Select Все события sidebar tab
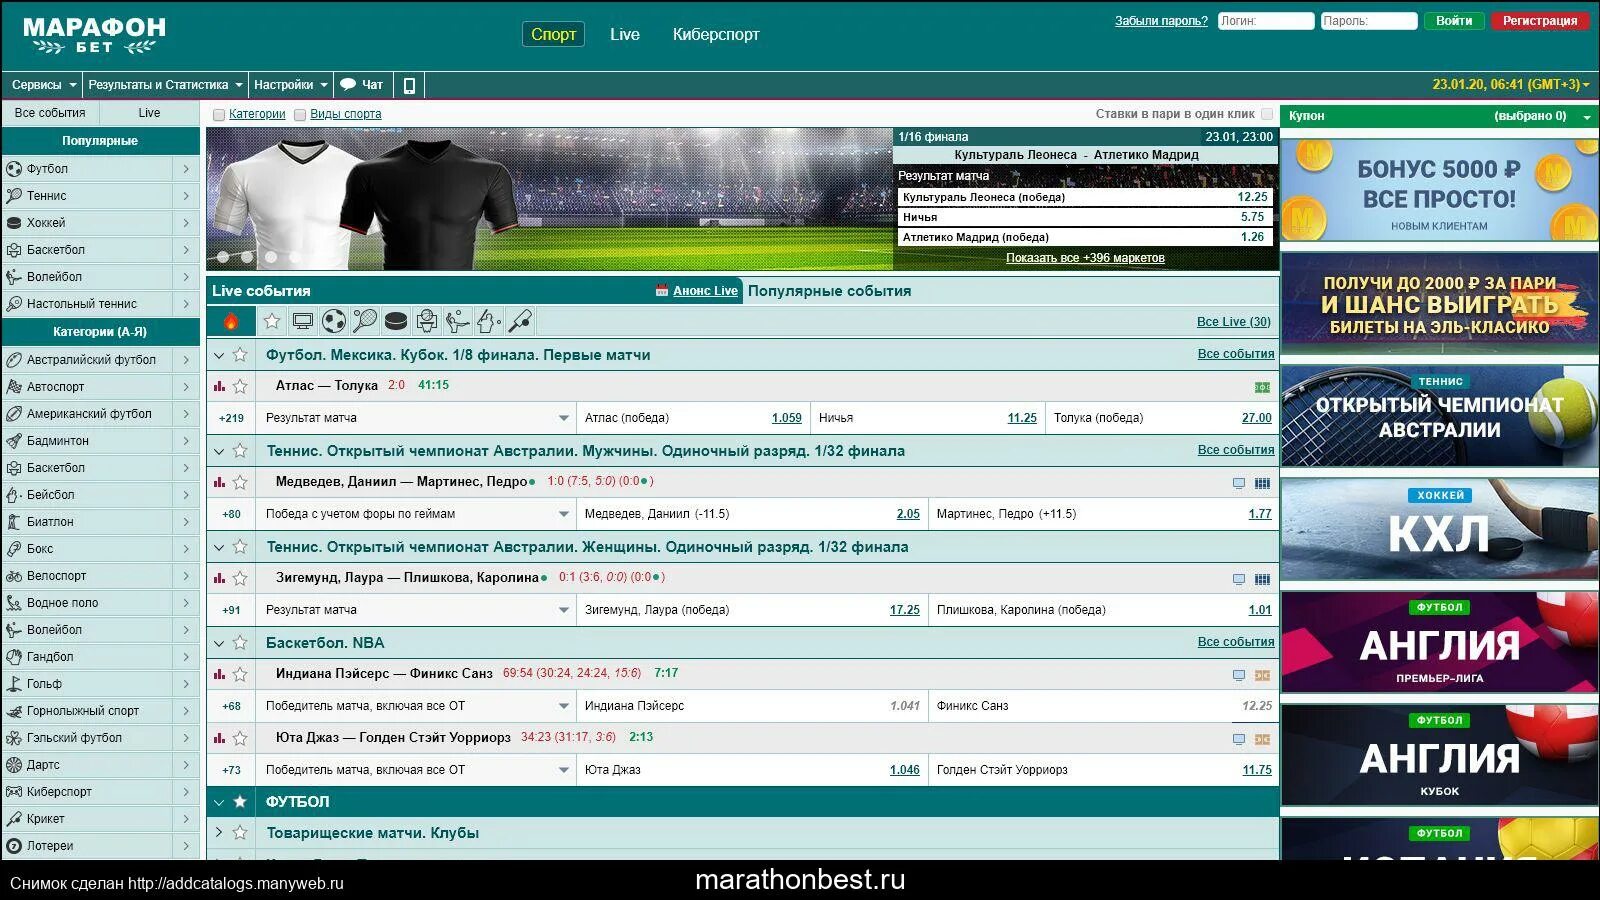The width and height of the screenshot is (1600, 900). point(50,113)
